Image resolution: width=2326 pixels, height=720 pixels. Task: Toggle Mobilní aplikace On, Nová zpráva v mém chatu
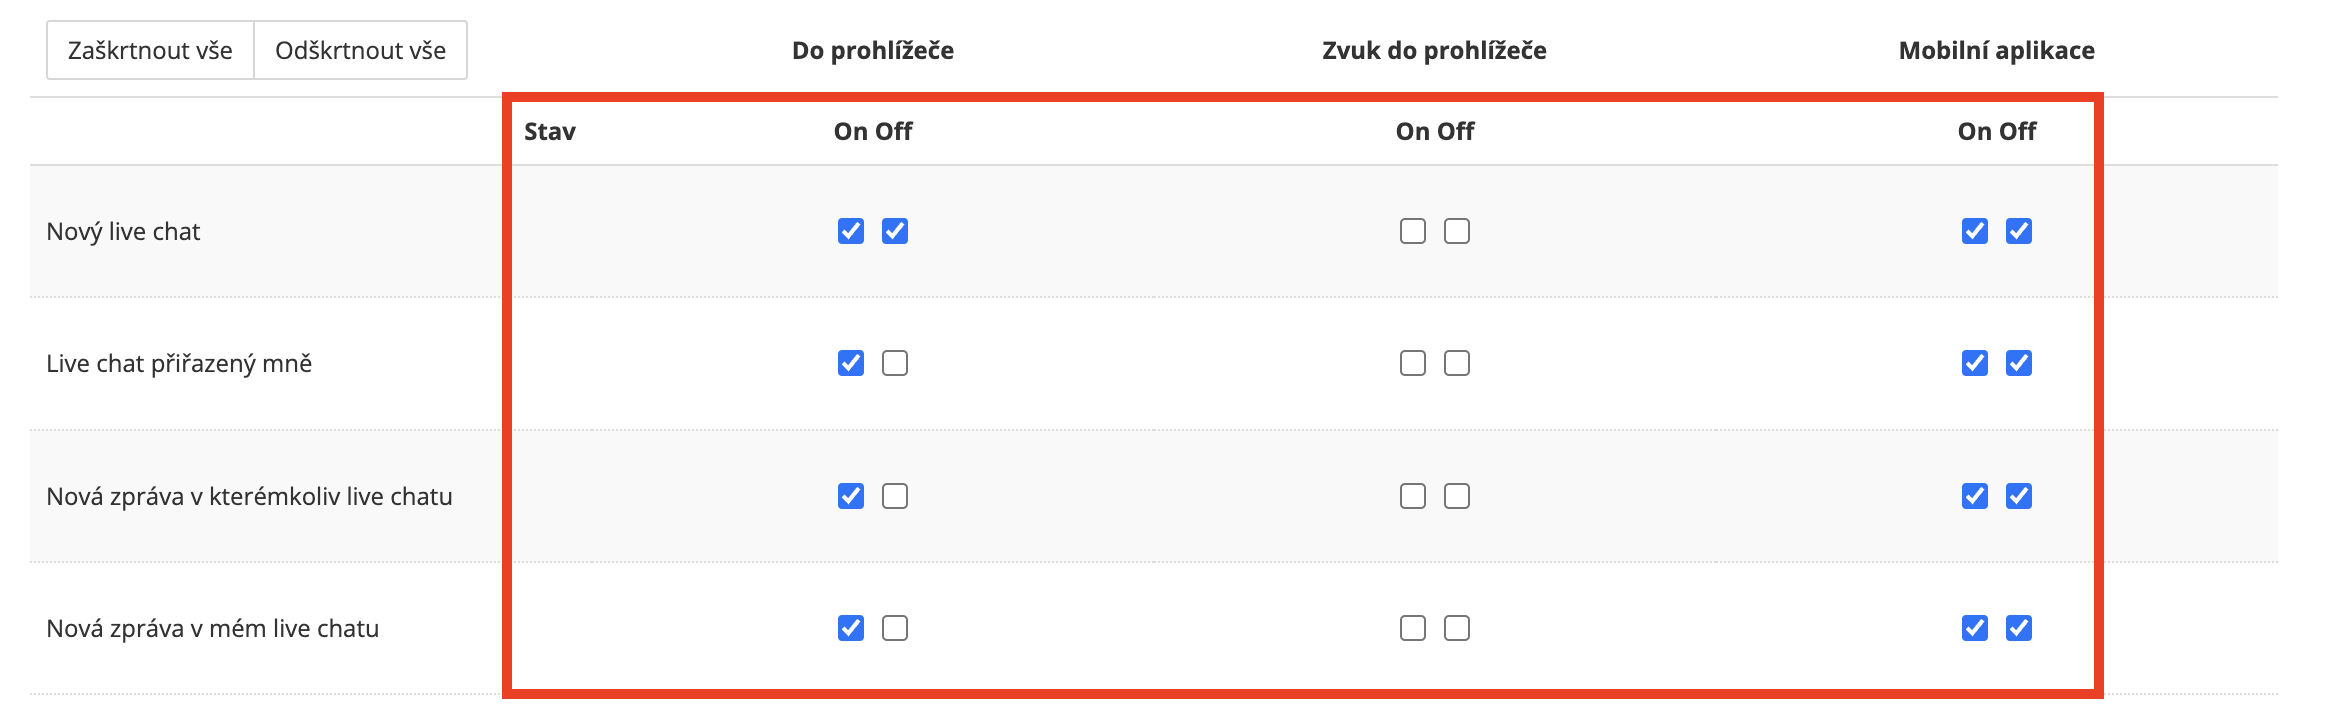tap(1975, 628)
